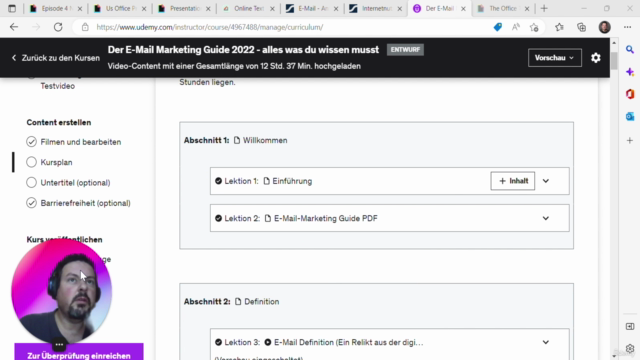Image resolution: width=640 pixels, height=360 pixels.
Task: Click the scrollbar up arrow
Action: click(x=614, y=42)
